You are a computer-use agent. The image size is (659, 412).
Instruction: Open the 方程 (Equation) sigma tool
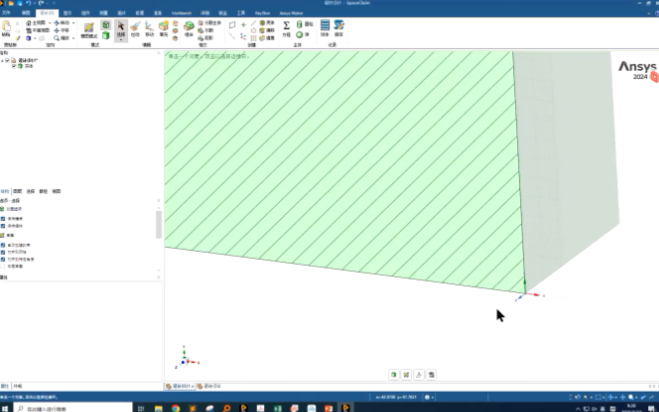click(286, 28)
